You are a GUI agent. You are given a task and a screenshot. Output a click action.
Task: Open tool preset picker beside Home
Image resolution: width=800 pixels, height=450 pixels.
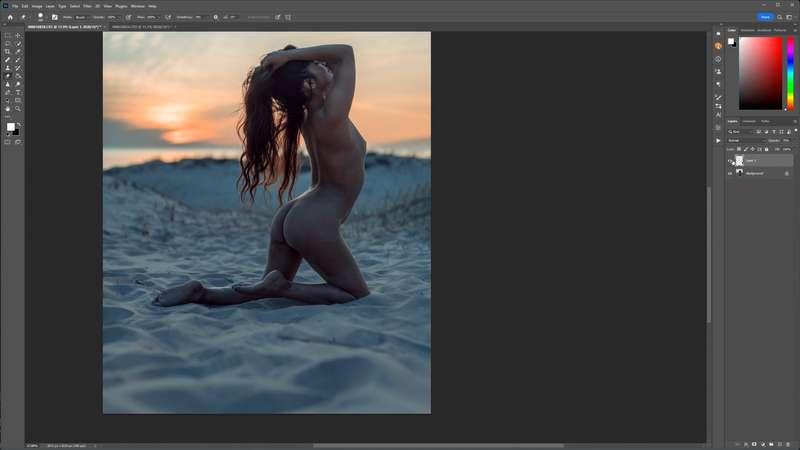pos(24,17)
